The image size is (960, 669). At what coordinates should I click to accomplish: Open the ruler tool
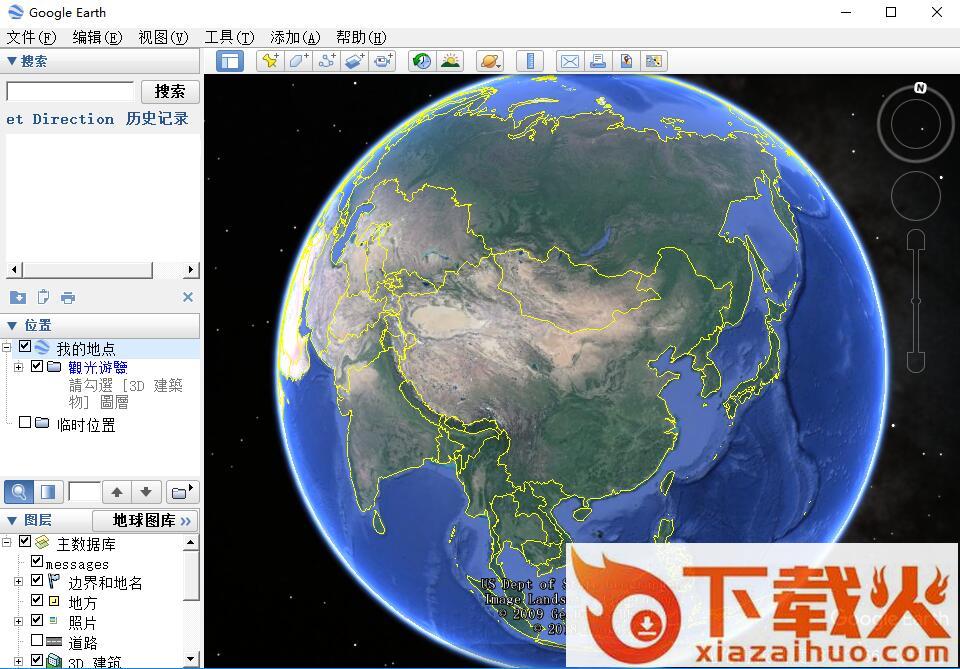click(530, 61)
